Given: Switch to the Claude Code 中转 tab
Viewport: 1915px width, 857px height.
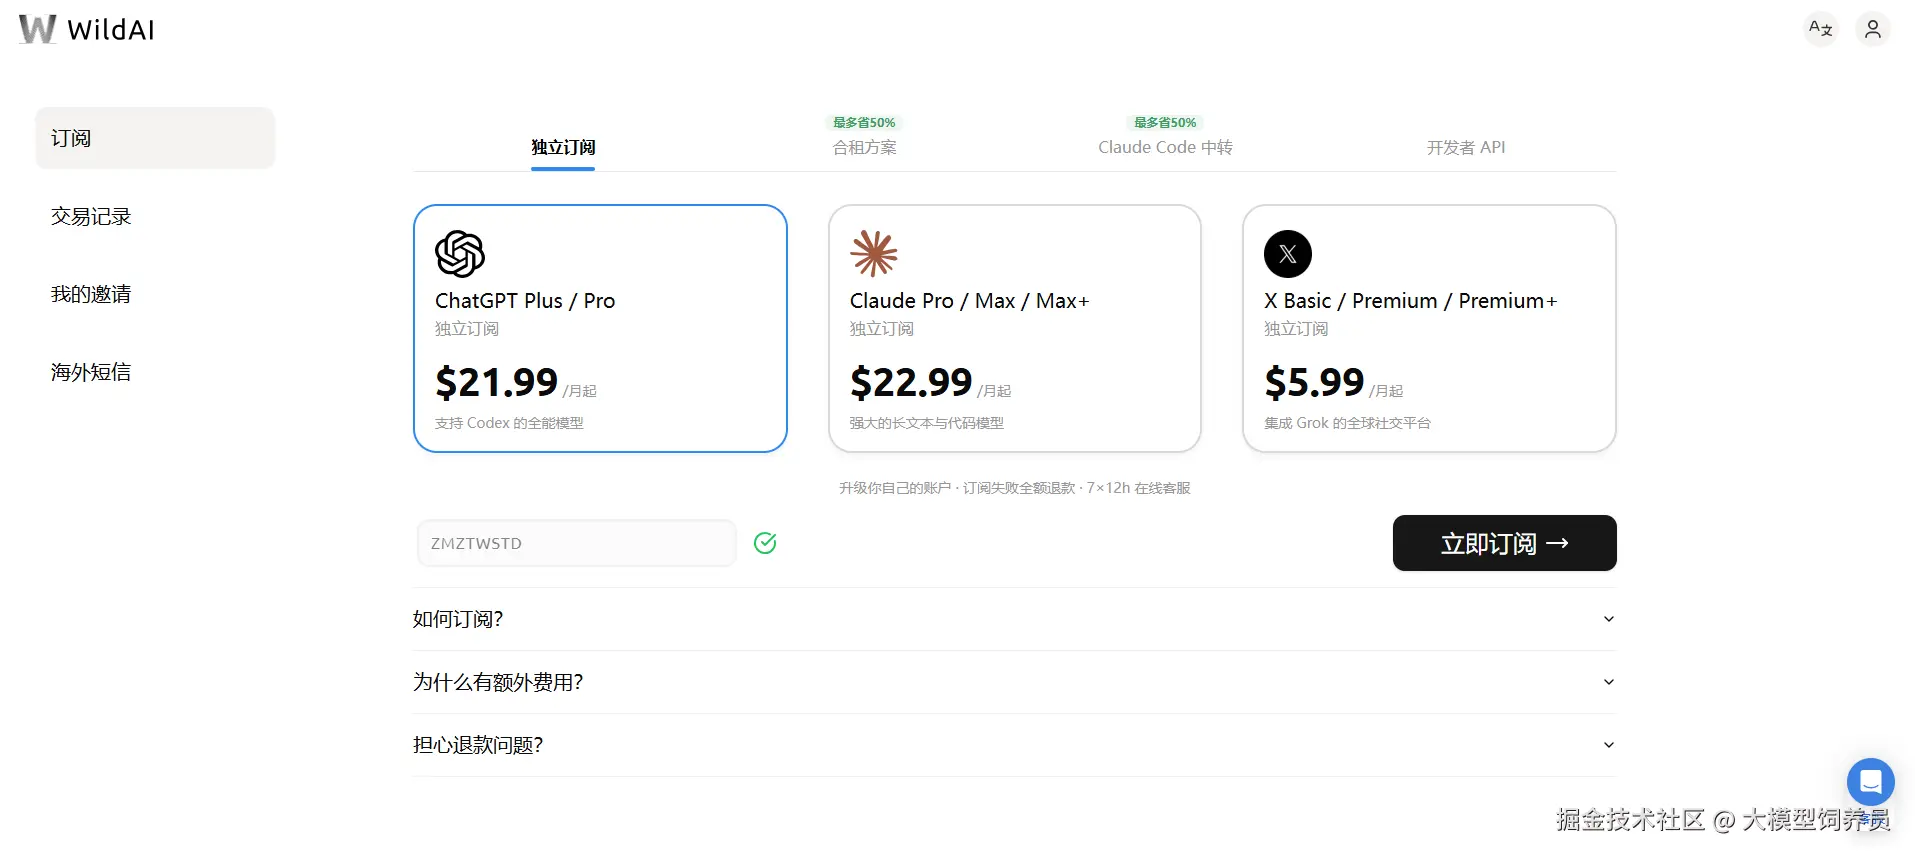Looking at the screenshot, I should click(x=1165, y=147).
